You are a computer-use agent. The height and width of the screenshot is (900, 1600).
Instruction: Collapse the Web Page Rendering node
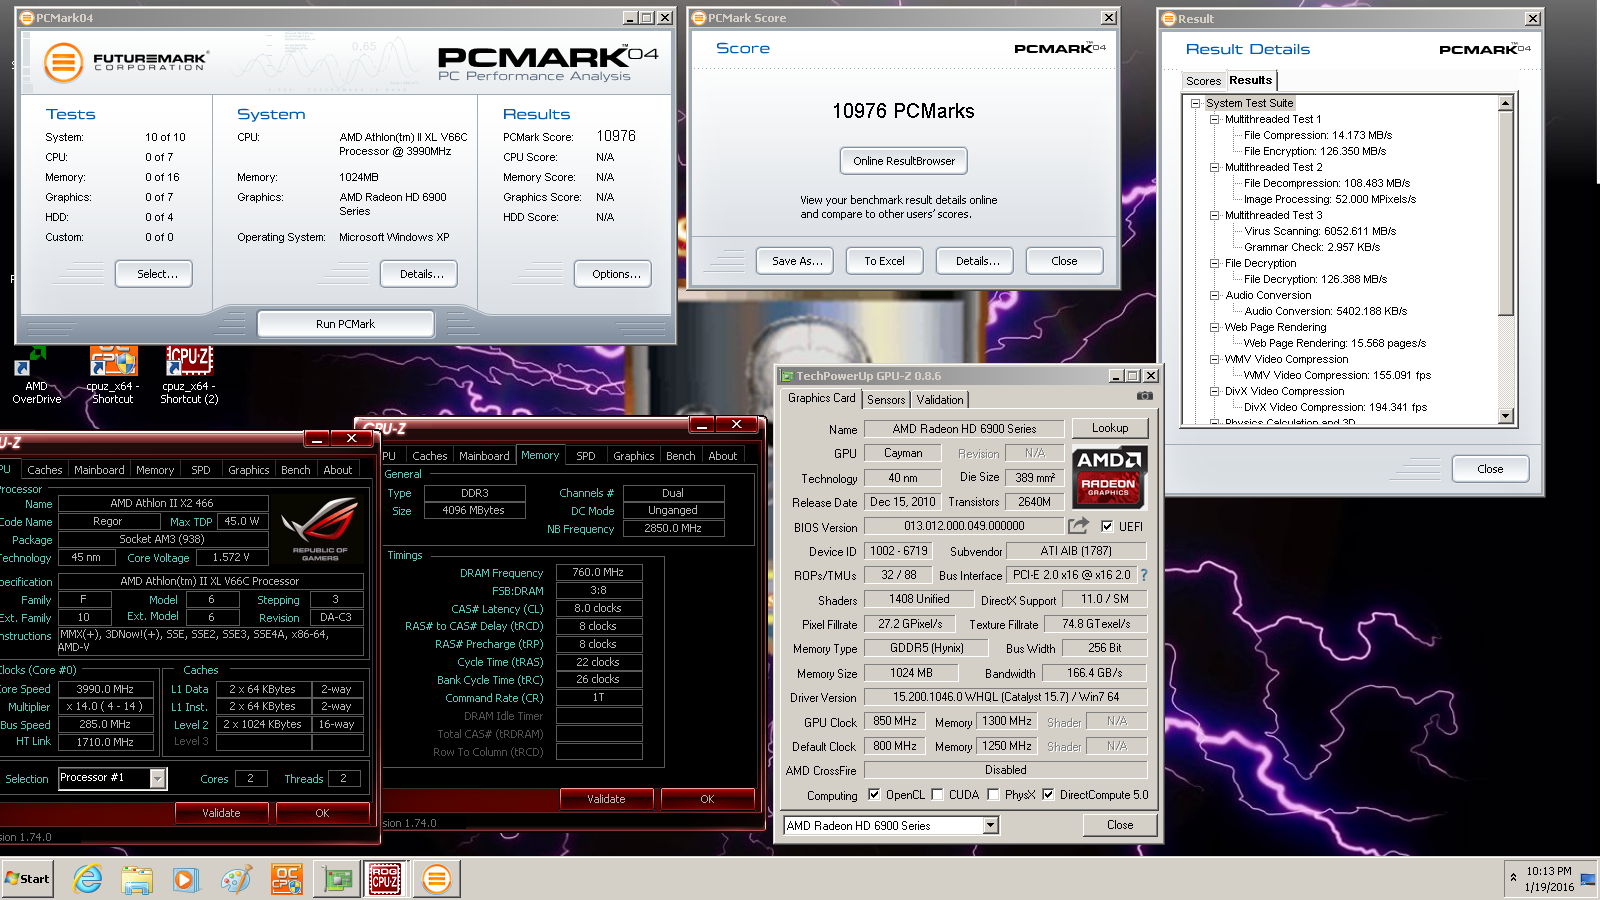point(1214,327)
